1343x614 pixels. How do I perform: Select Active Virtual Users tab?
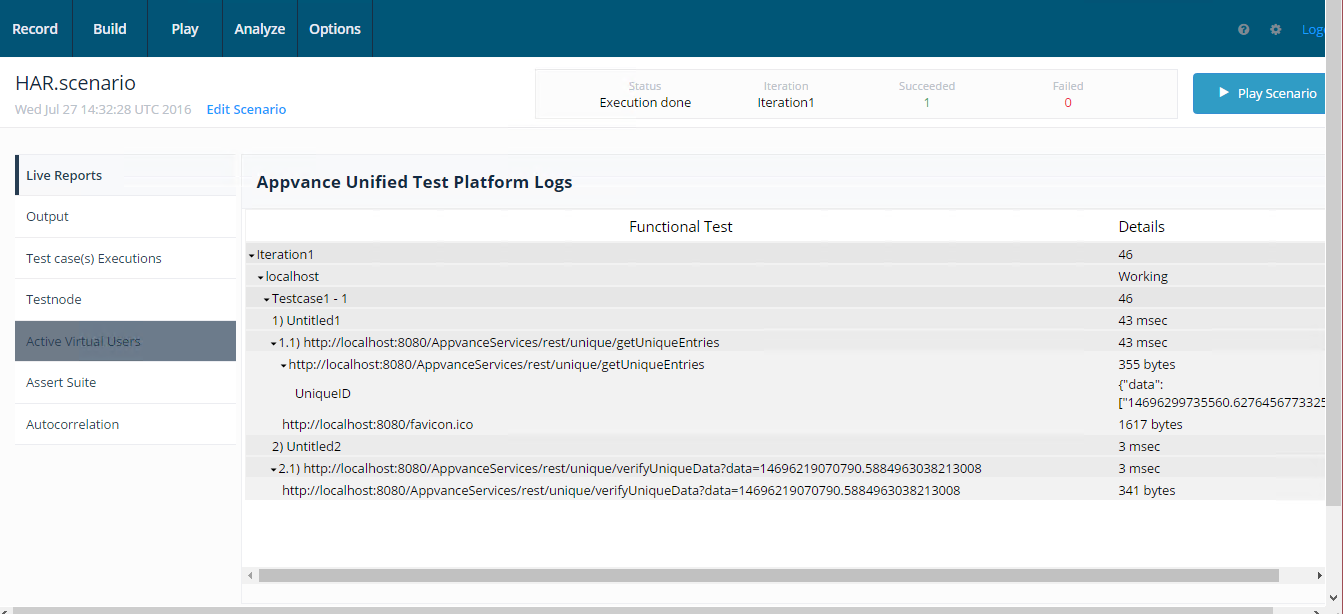click(x=126, y=341)
